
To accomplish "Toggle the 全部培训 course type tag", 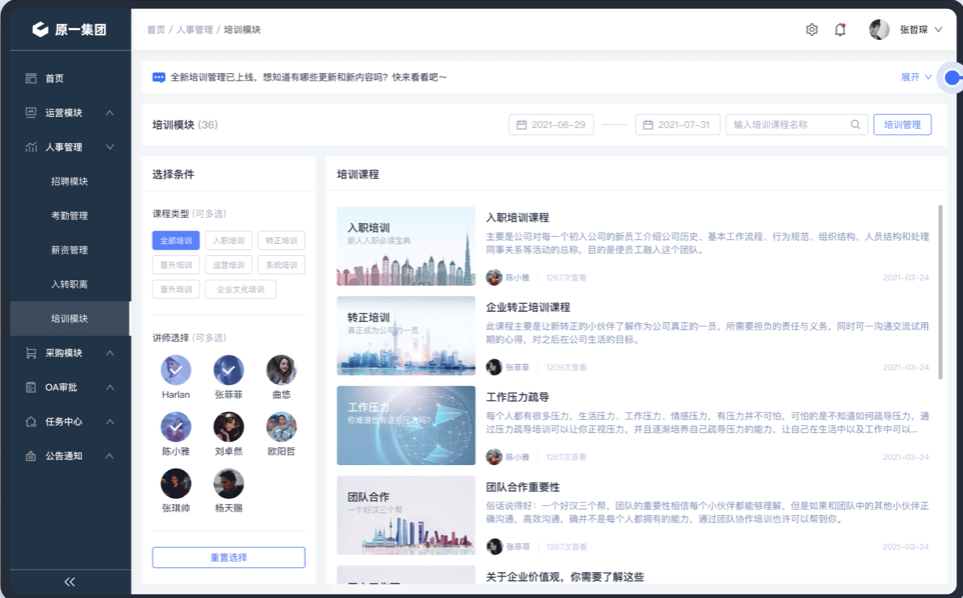I will pyautogui.click(x=176, y=240).
